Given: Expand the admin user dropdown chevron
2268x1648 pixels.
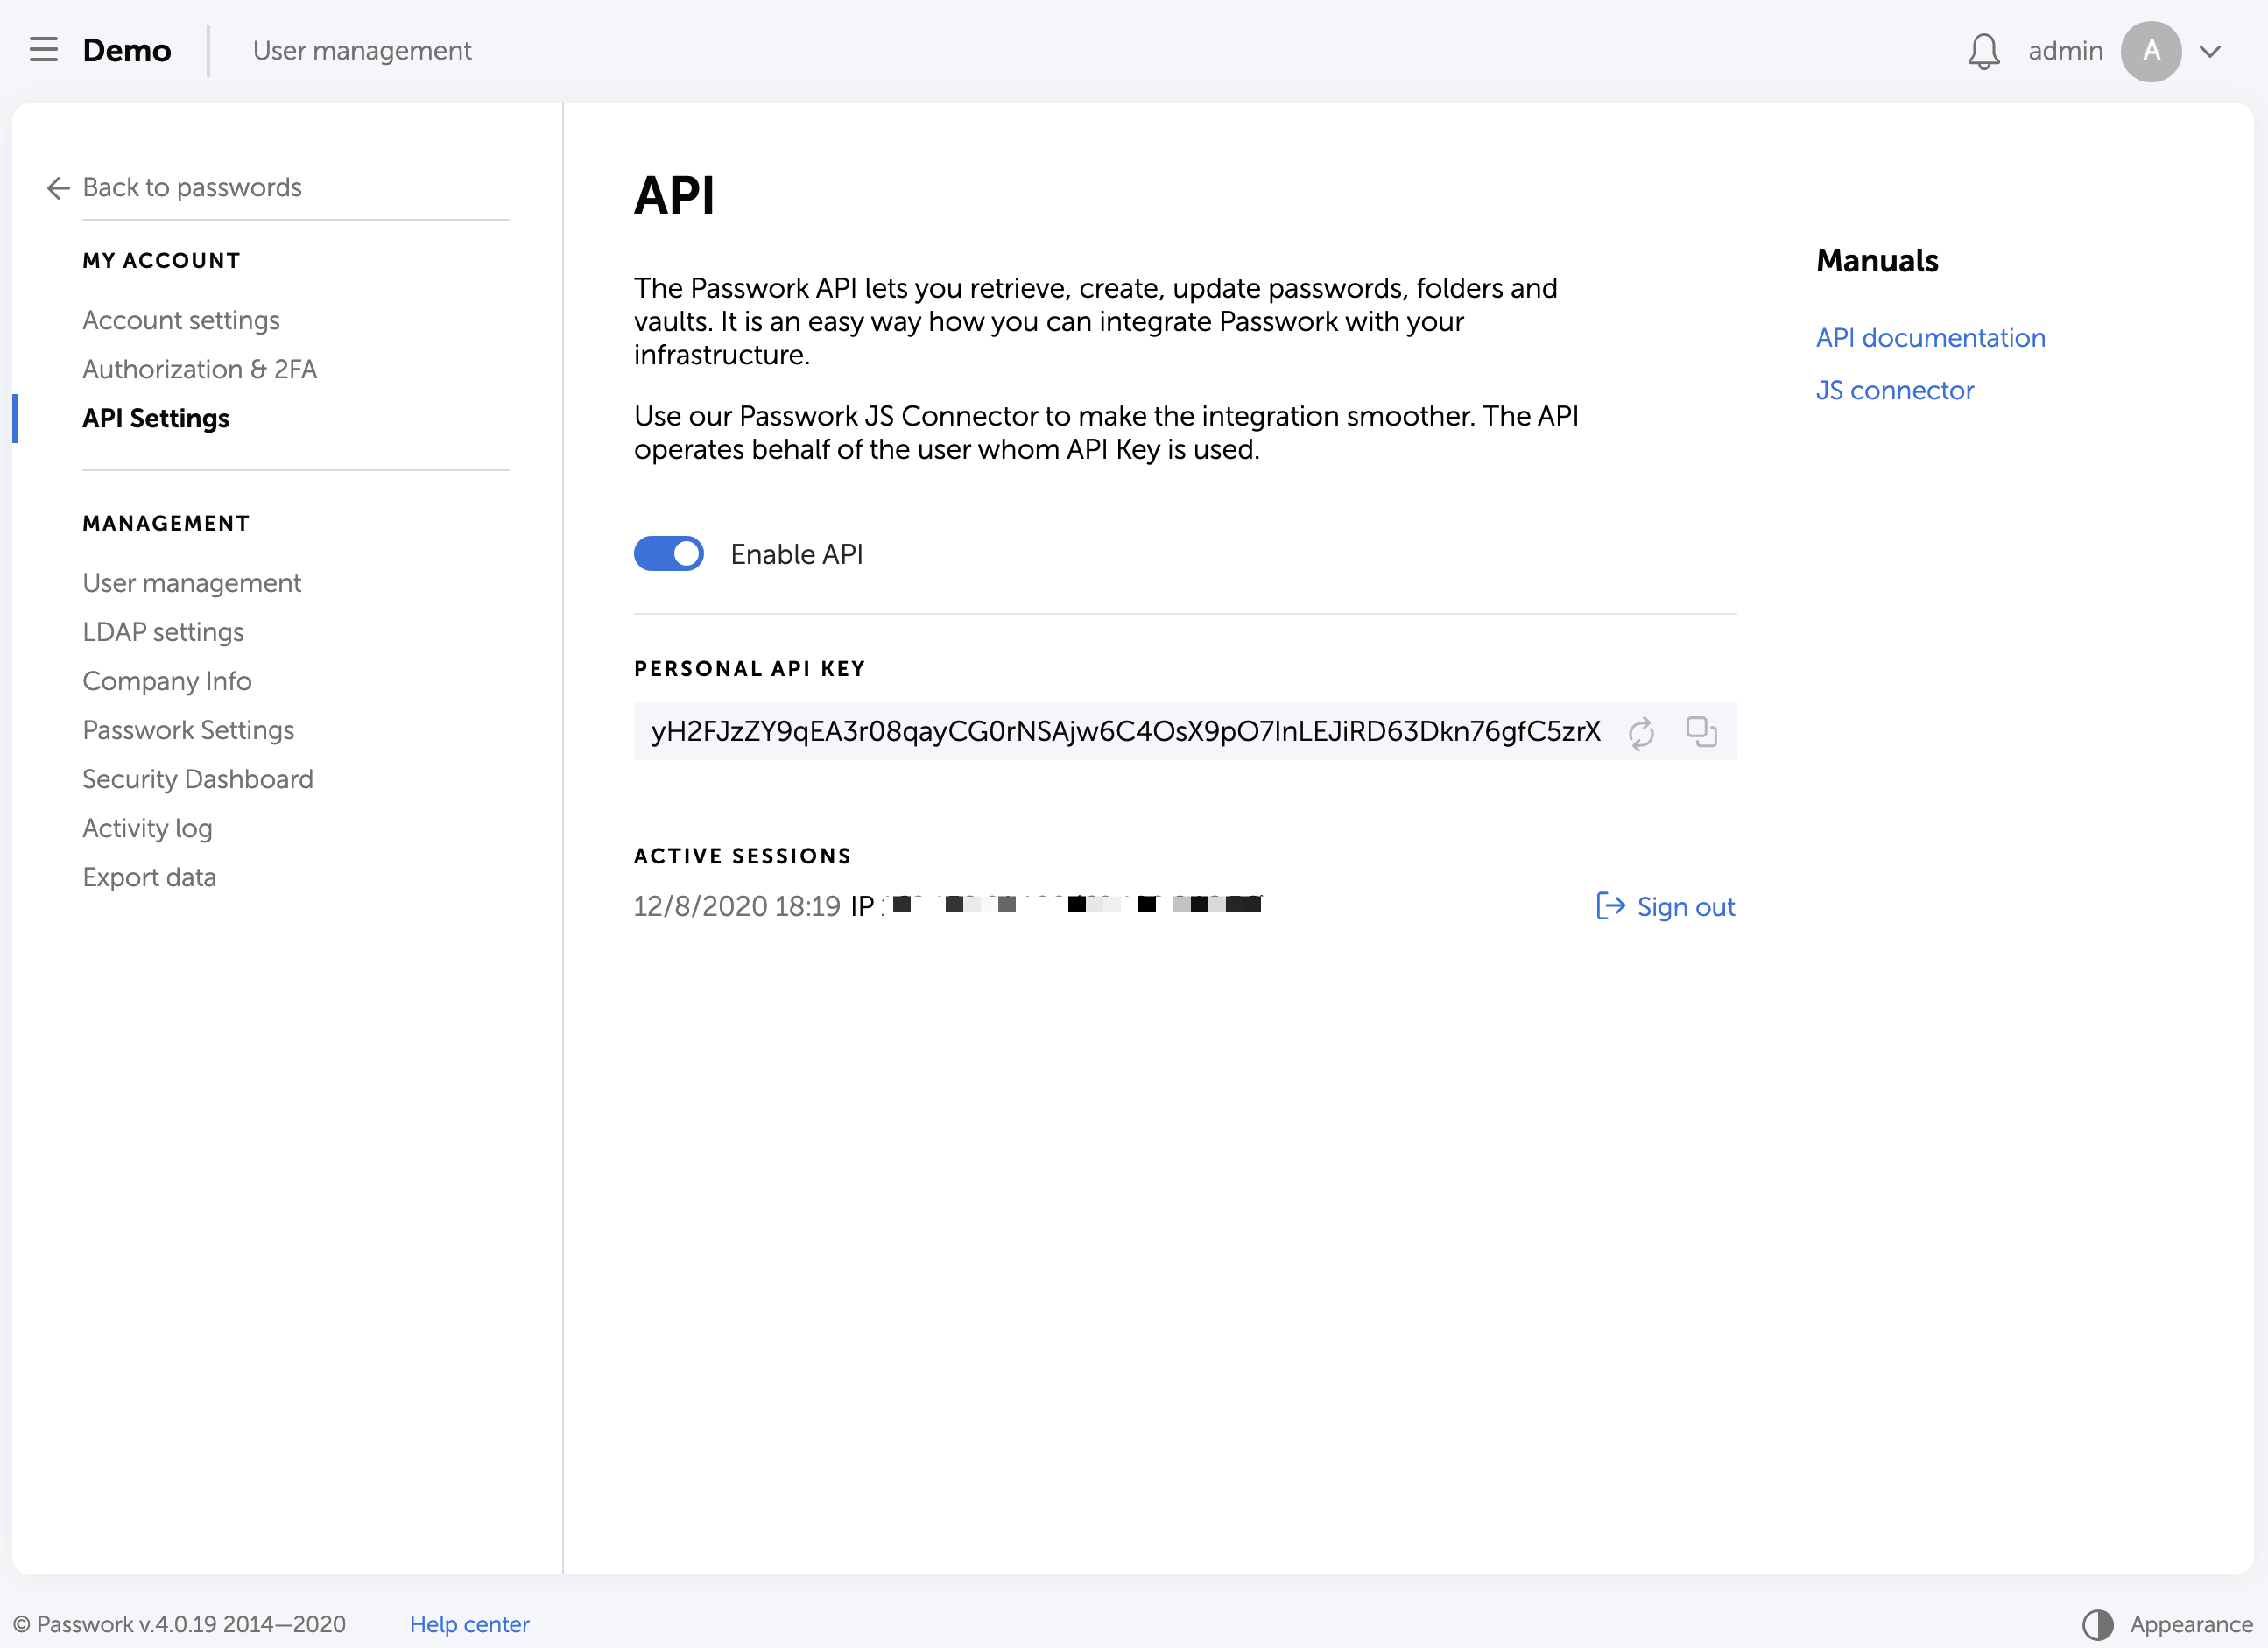Looking at the screenshot, I should [2210, 51].
